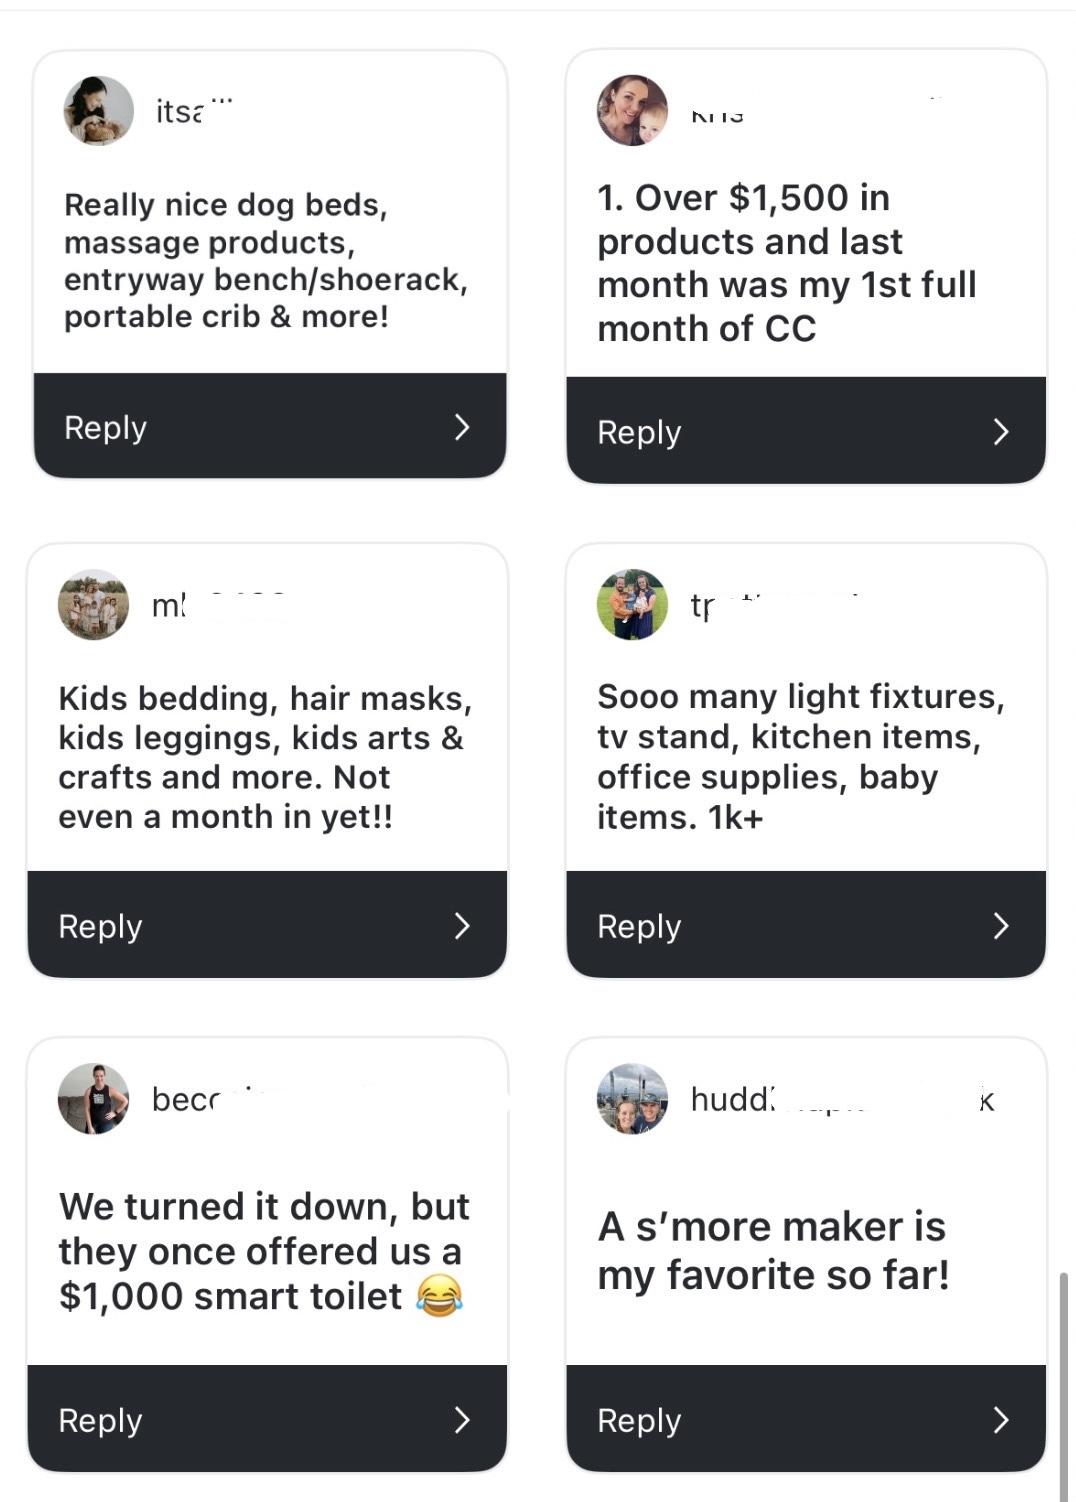Reply to the $1,500 in products response
The image size is (1076, 1502).
(639, 432)
